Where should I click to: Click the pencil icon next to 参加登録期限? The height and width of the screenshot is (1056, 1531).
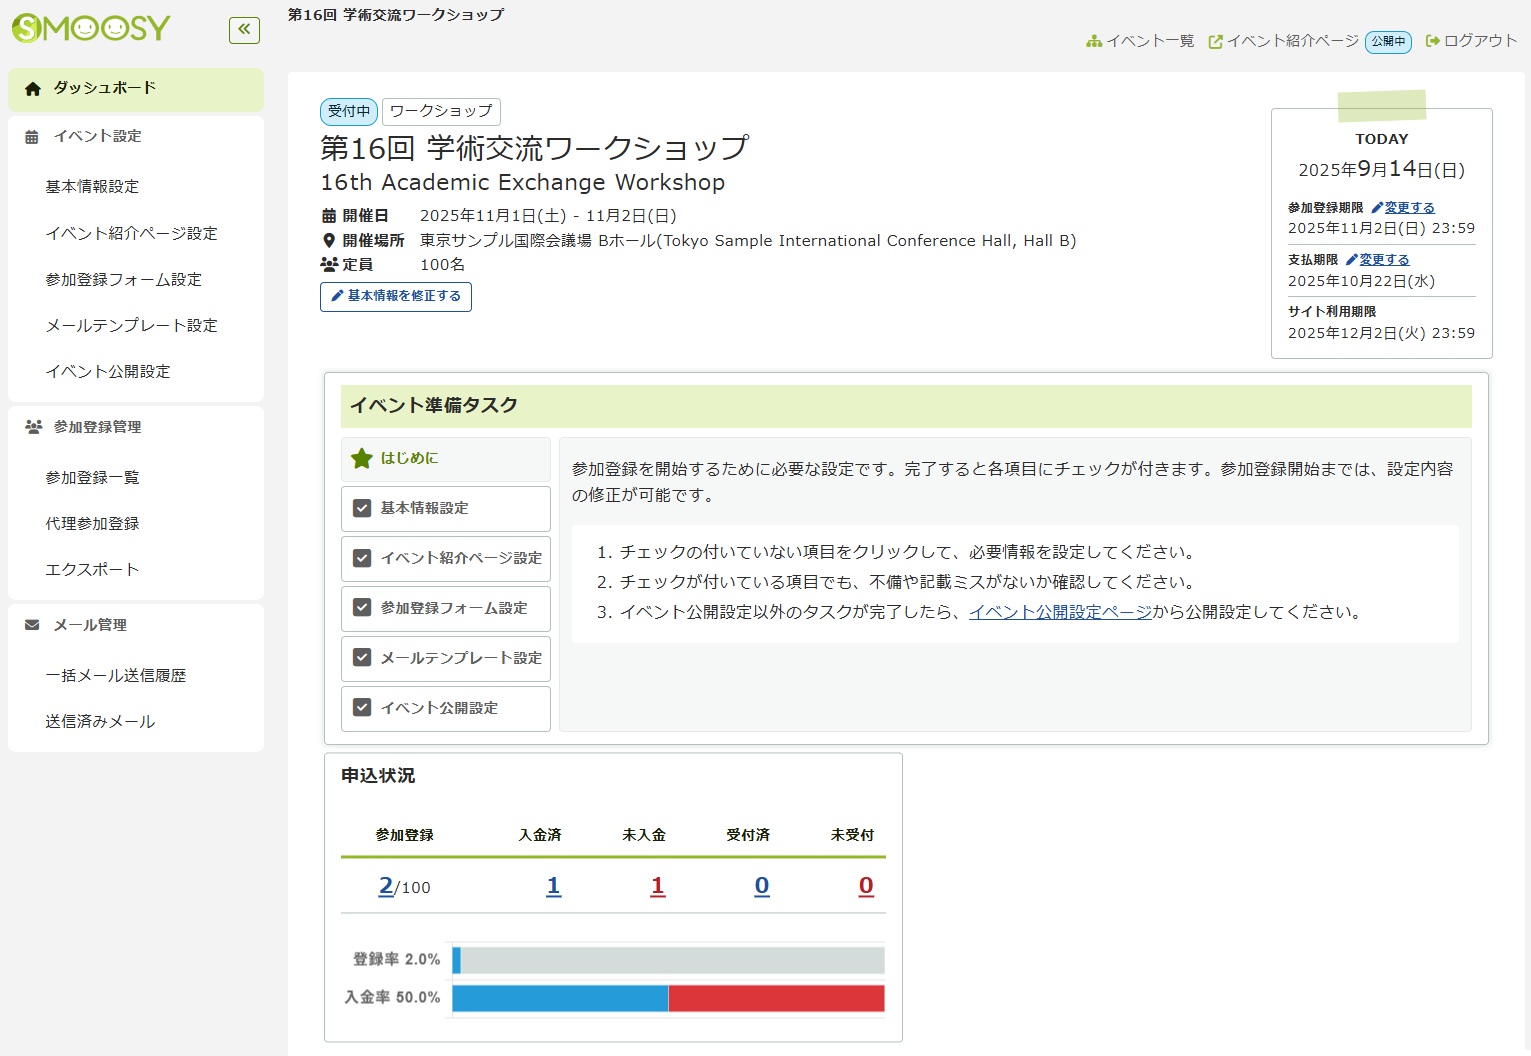click(1377, 208)
